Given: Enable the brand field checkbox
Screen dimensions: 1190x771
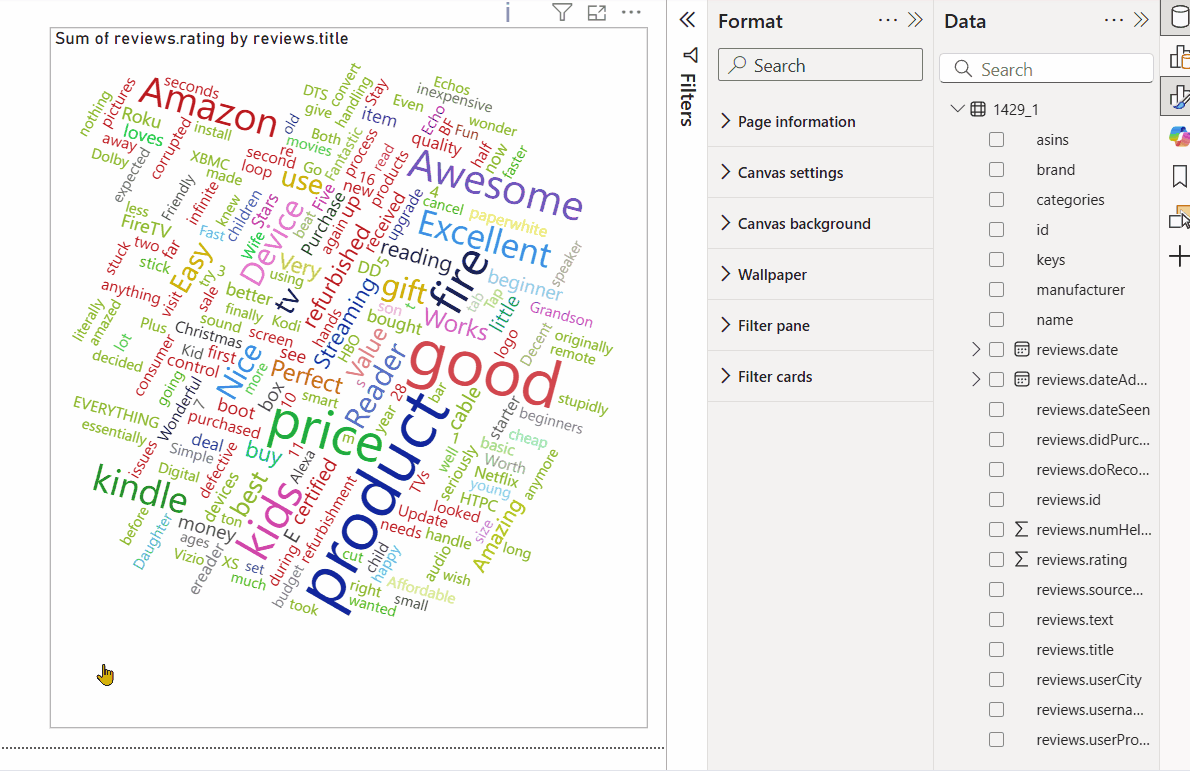Looking at the screenshot, I should [996, 169].
